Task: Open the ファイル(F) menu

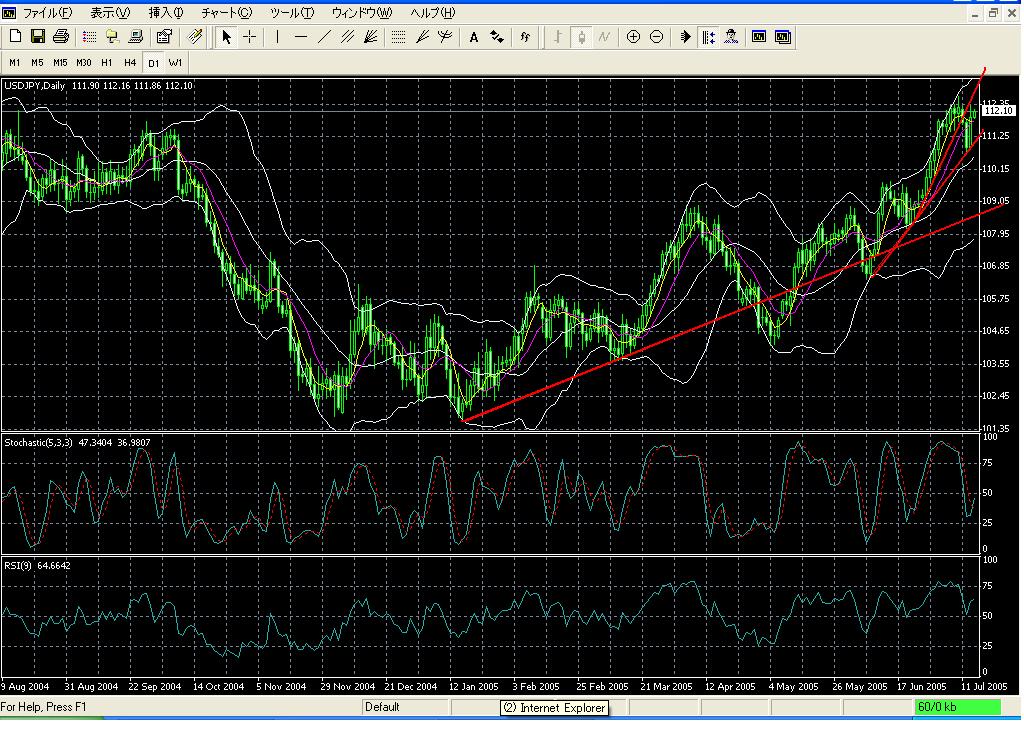Action: [x=47, y=13]
